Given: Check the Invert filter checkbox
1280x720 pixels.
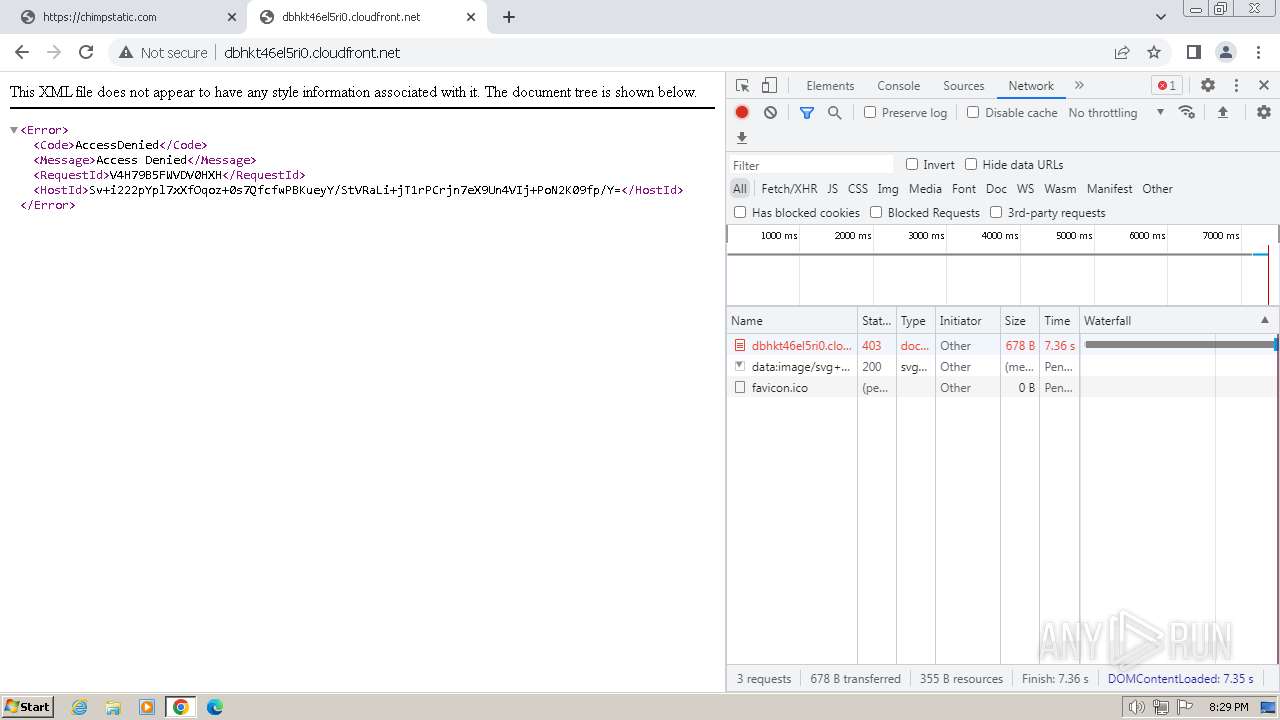Looking at the screenshot, I should [912, 164].
